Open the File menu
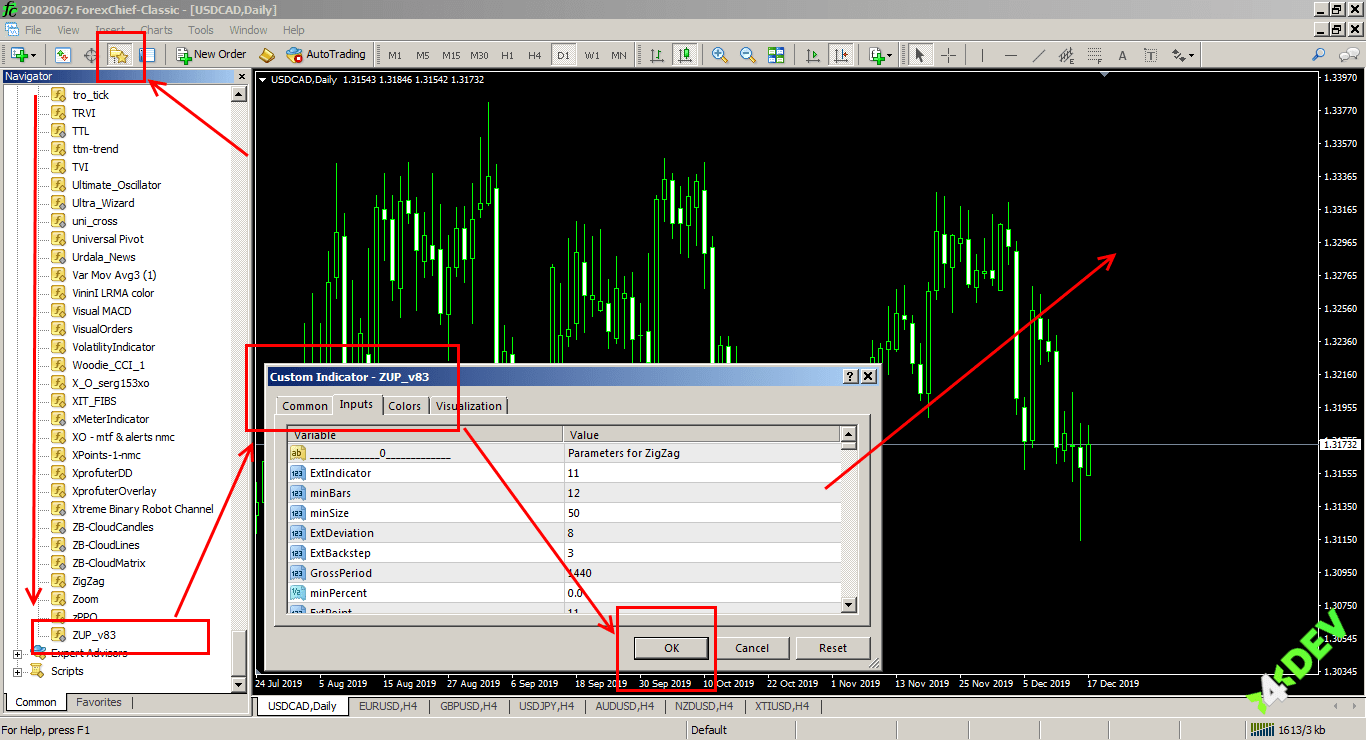 [x=33, y=30]
